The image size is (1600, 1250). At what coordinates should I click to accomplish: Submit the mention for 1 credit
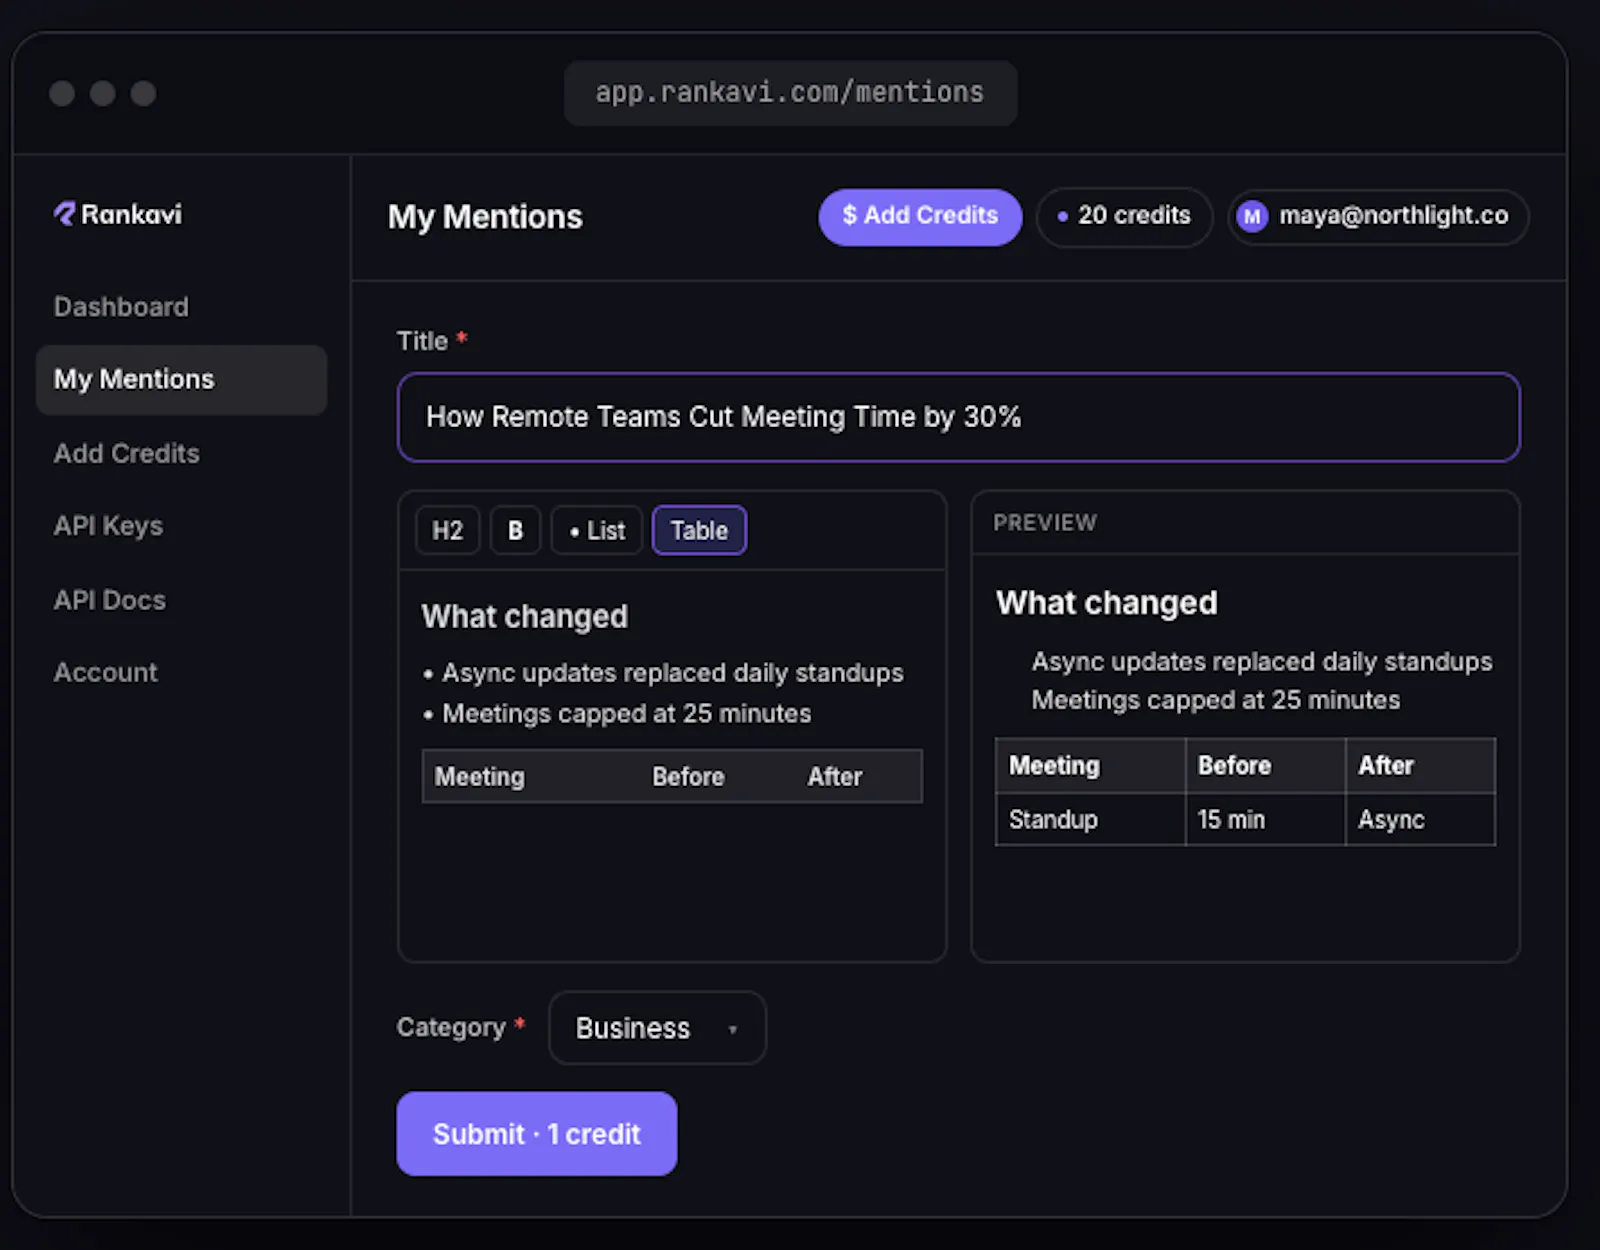pos(537,1134)
